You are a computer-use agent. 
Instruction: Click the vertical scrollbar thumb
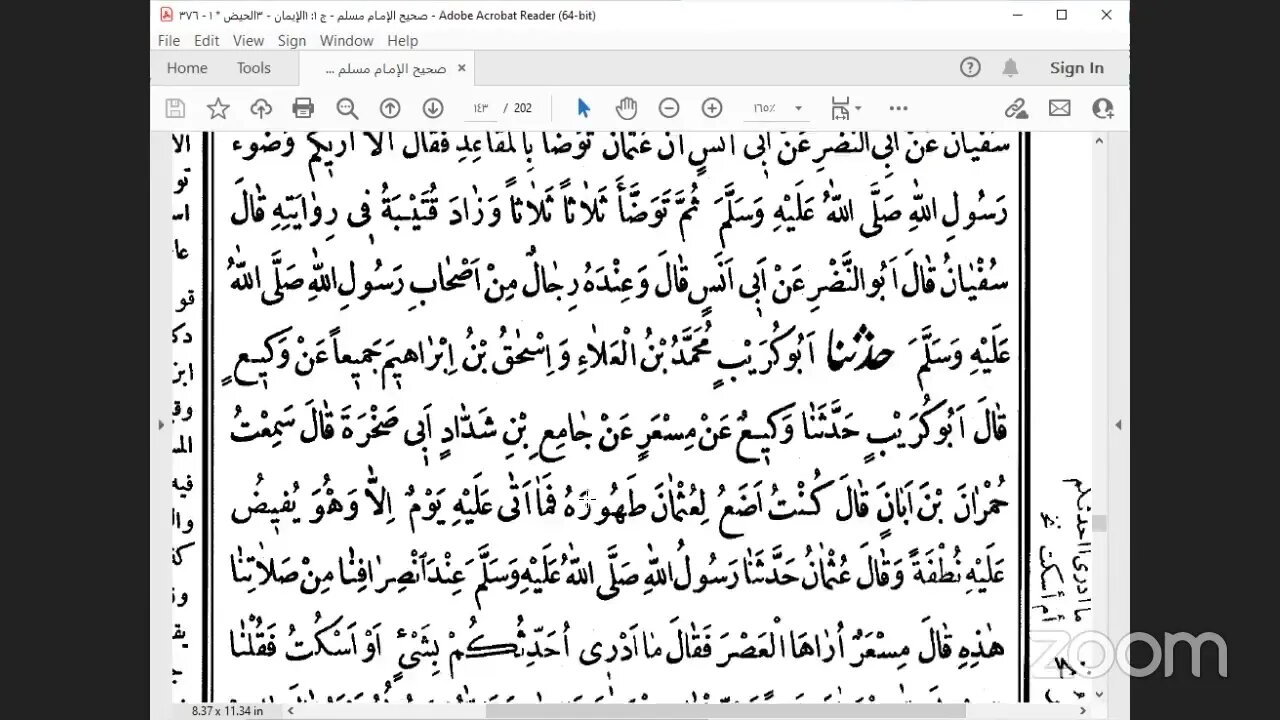tap(1101, 523)
